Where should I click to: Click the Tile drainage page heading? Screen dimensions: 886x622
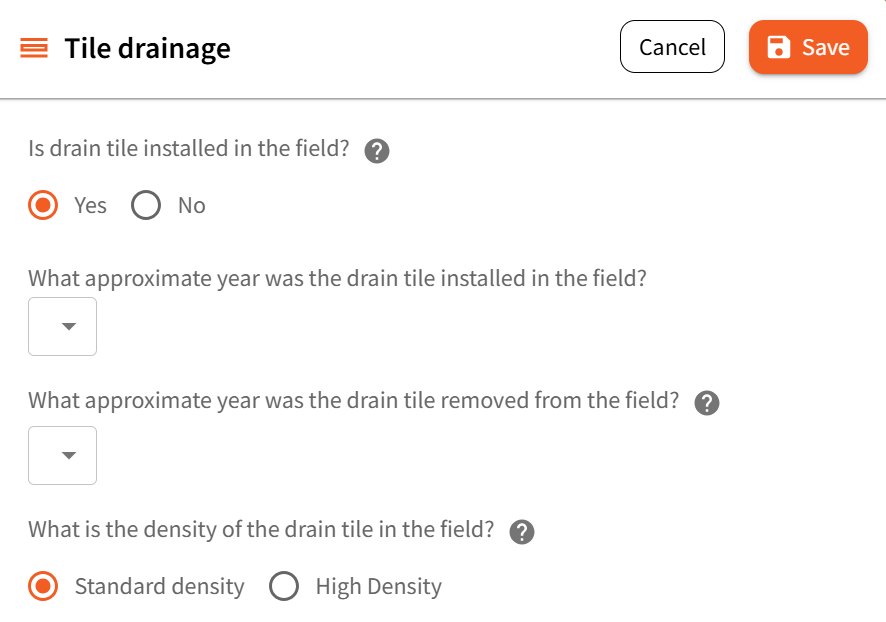tap(148, 48)
